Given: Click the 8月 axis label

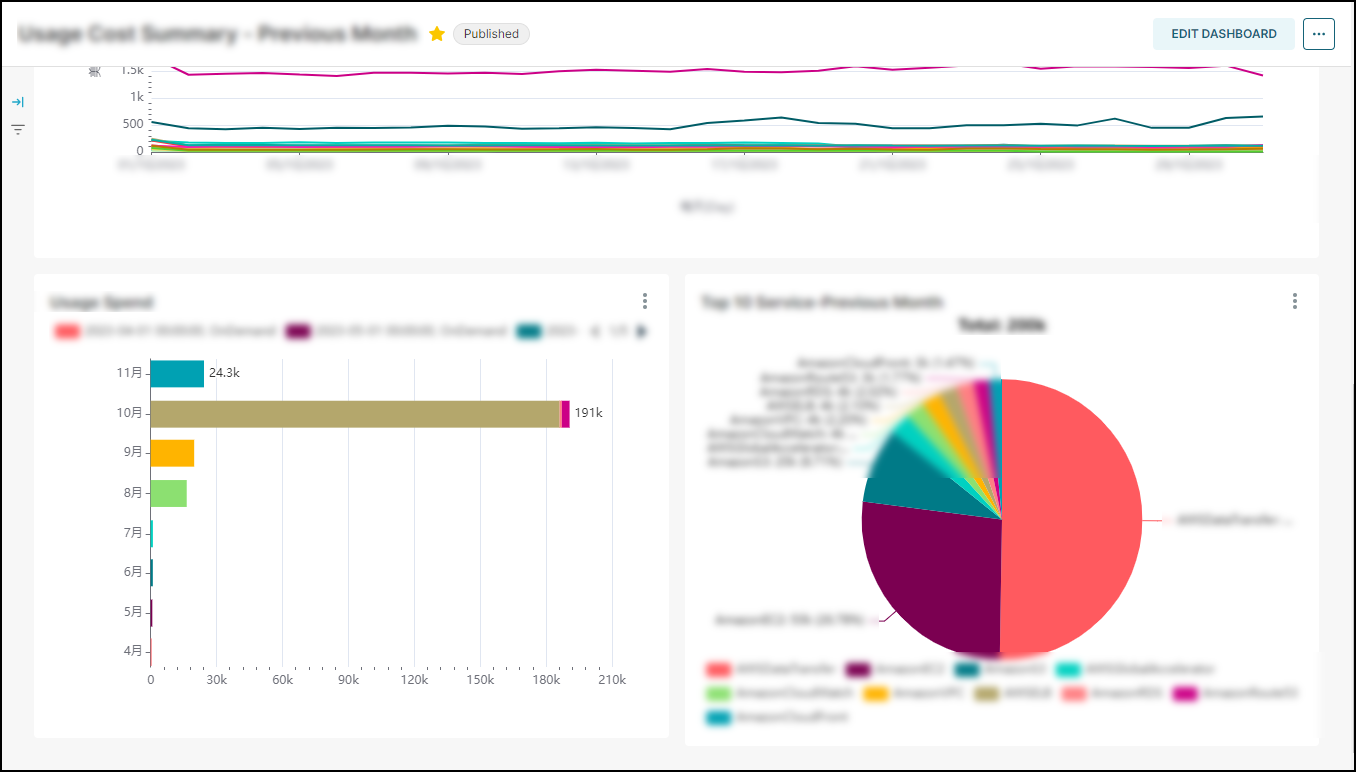Looking at the screenshot, I should [133, 493].
